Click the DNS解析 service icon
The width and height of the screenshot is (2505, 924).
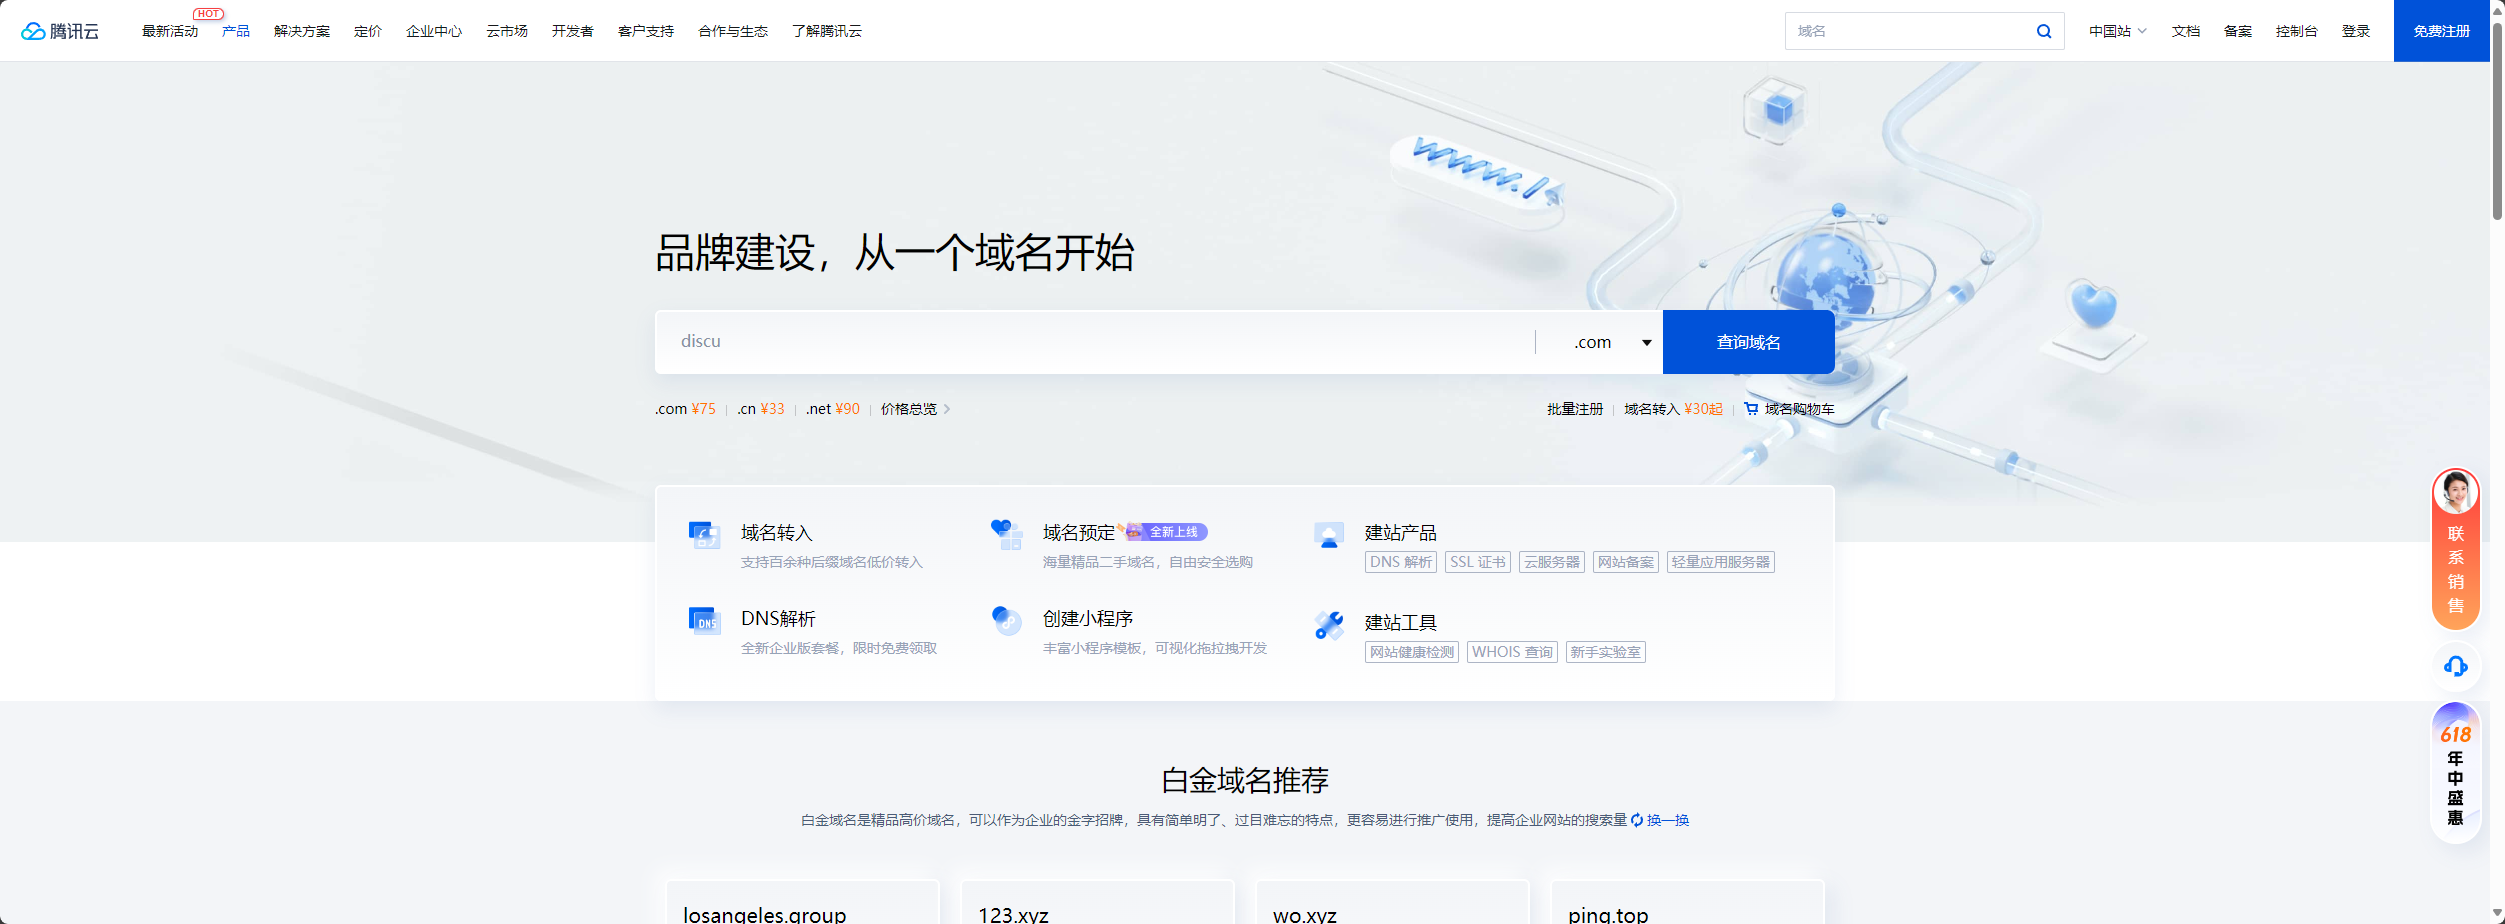(705, 621)
